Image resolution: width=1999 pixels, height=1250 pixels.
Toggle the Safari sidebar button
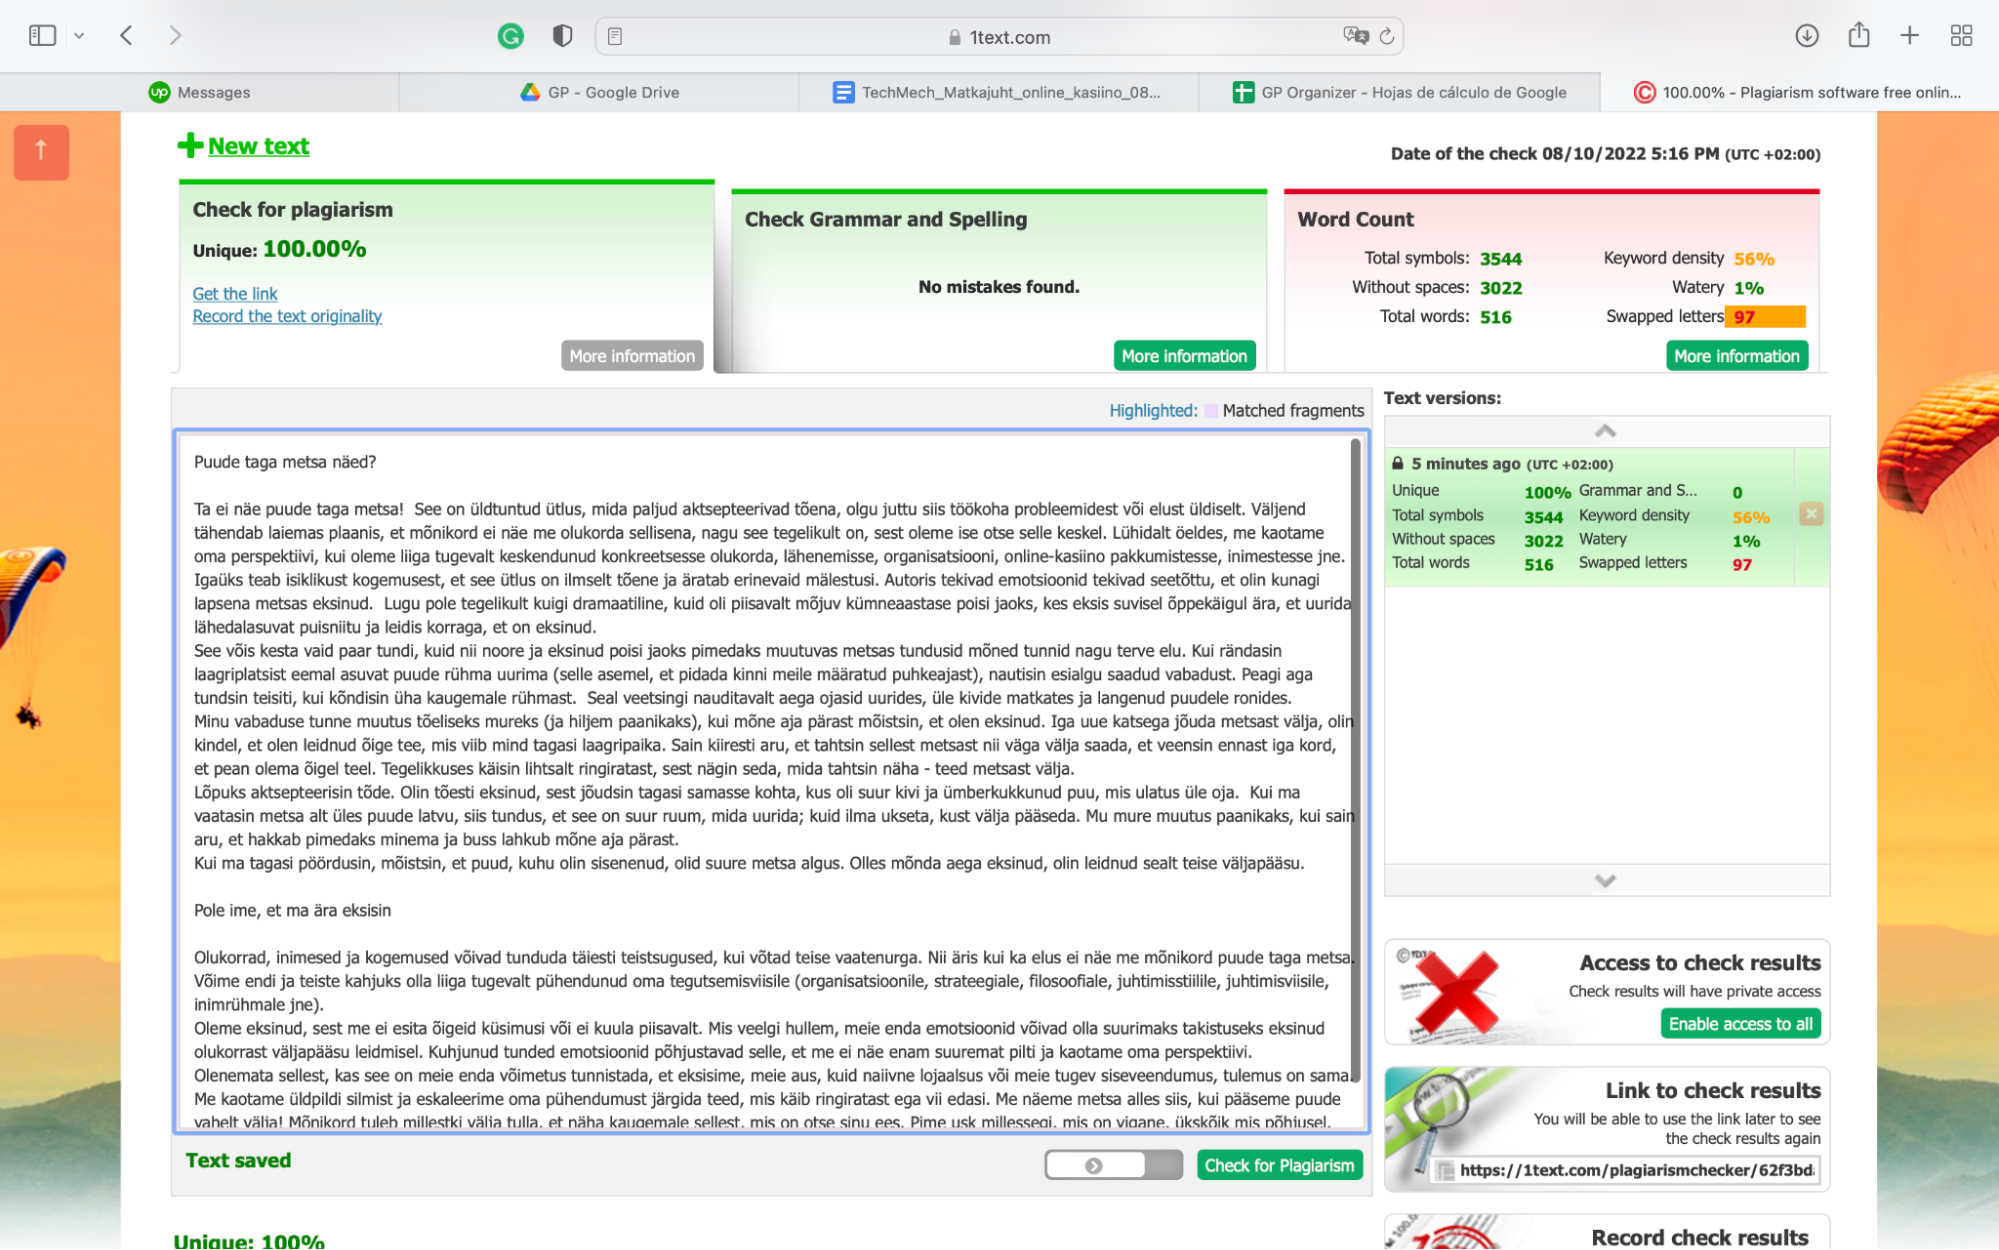(42, 36)
